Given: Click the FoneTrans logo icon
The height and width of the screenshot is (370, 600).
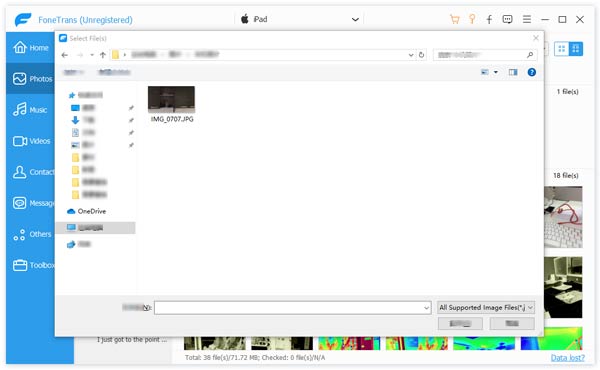Looking at the screenshot, I should point(23,19).
